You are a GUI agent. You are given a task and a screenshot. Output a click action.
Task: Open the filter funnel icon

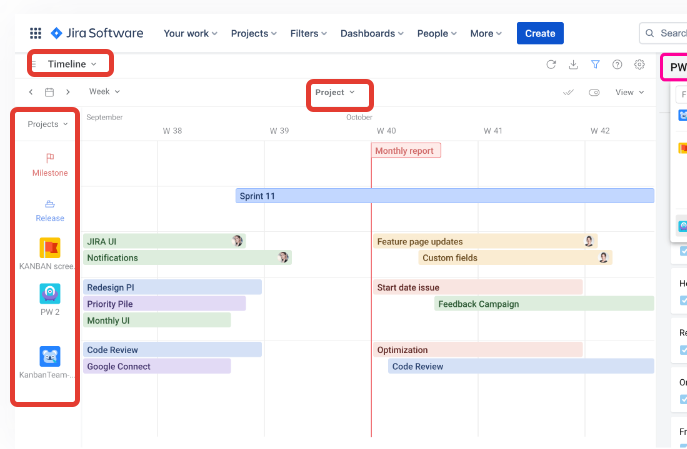(595, 64)
